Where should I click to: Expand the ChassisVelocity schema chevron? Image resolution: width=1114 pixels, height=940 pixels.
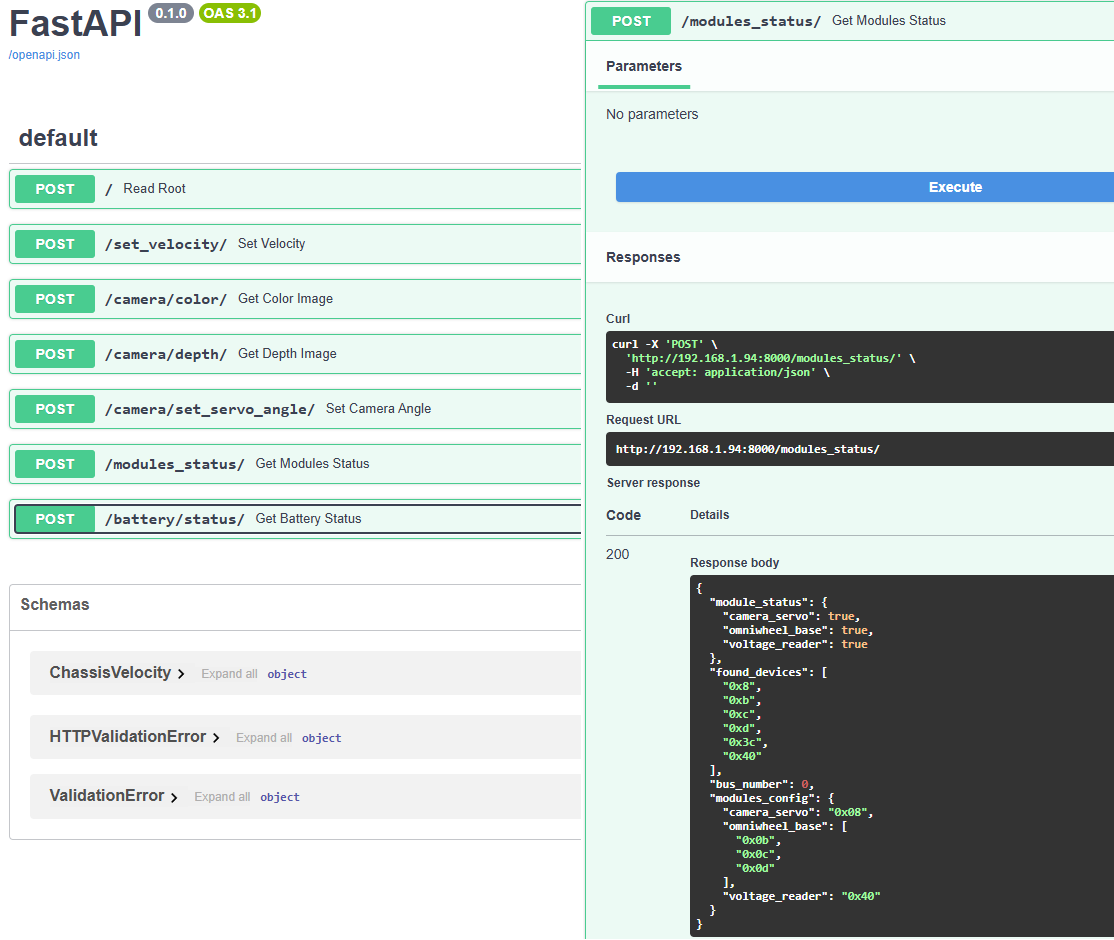(x=181, y=674)
